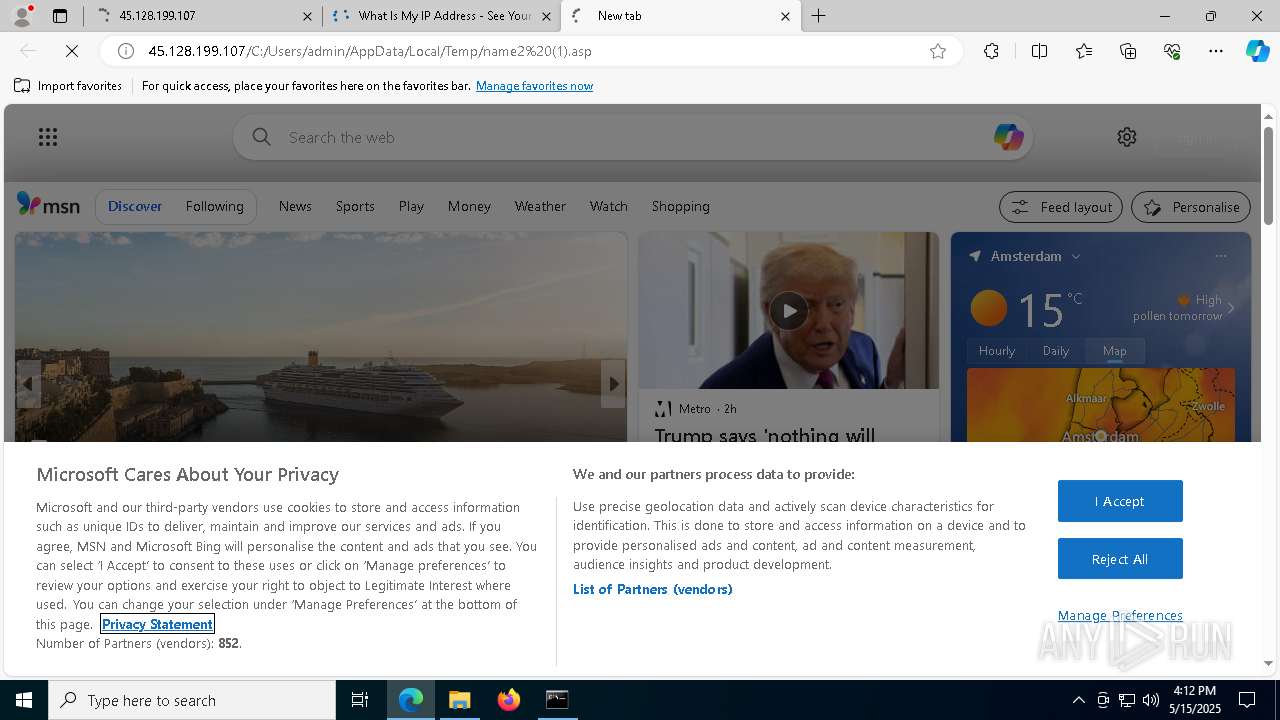Open the Money menu item

(x=469, y=206)
